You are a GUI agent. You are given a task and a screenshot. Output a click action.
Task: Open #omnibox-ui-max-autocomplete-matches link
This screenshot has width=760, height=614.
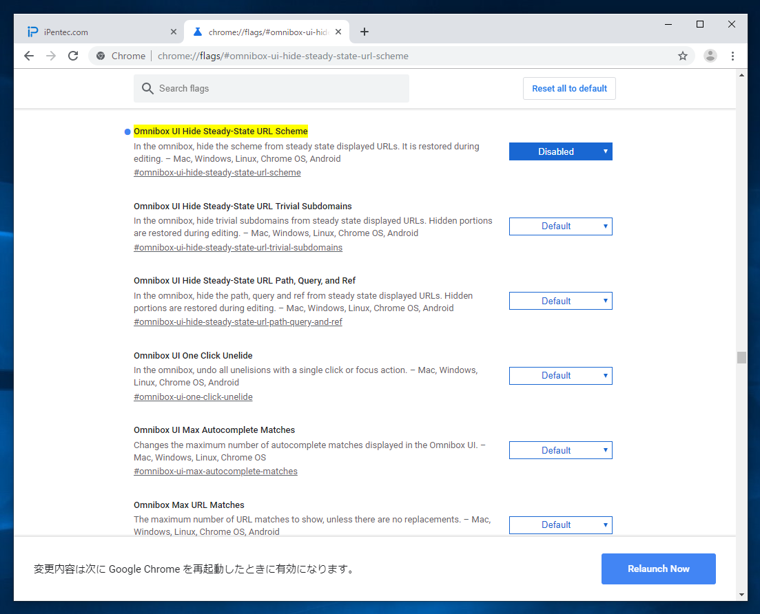pos(216,471)
